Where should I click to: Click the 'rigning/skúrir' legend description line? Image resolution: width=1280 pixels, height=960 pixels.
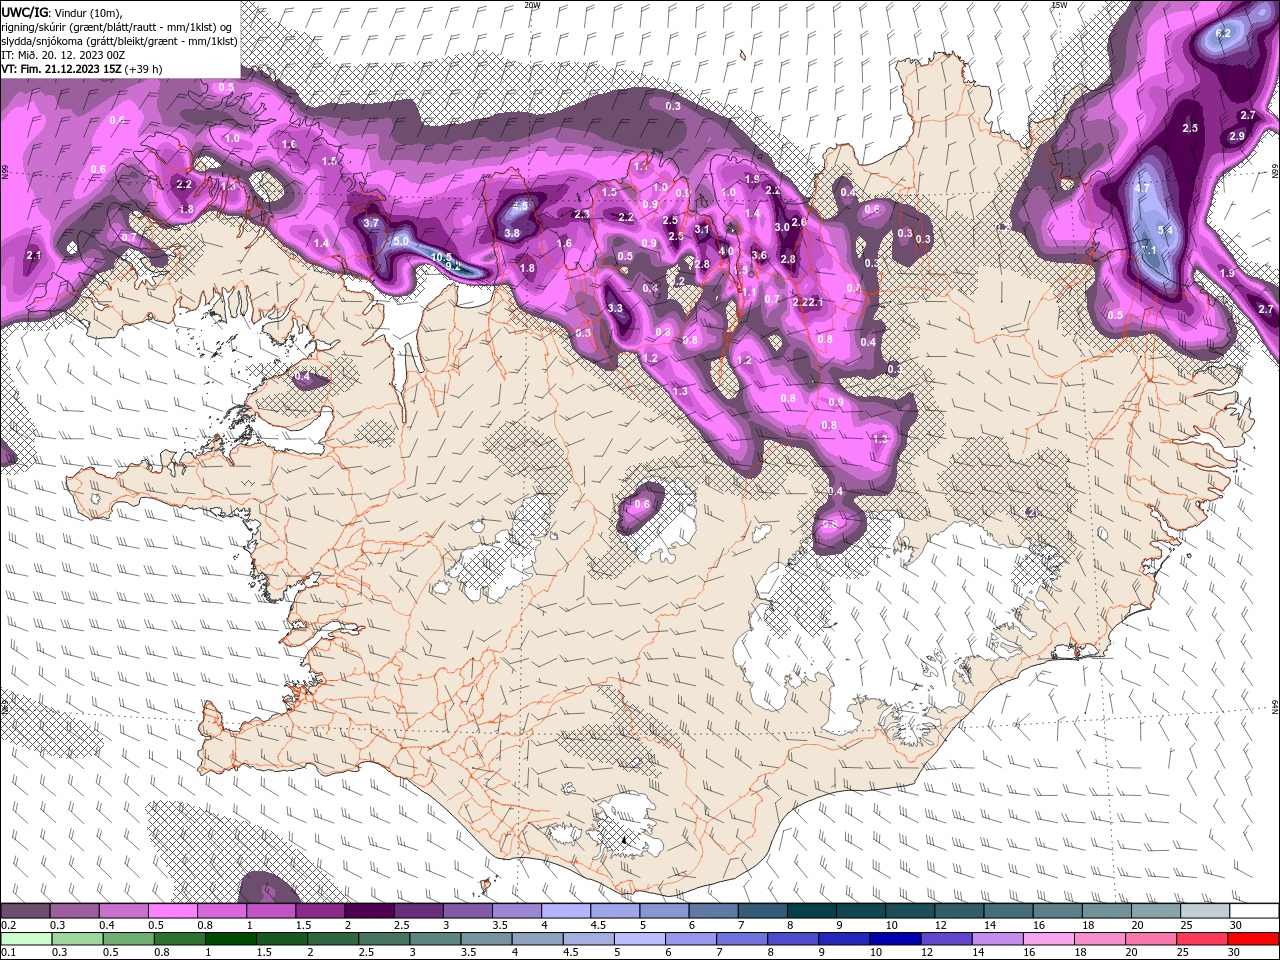pos(117,26)
